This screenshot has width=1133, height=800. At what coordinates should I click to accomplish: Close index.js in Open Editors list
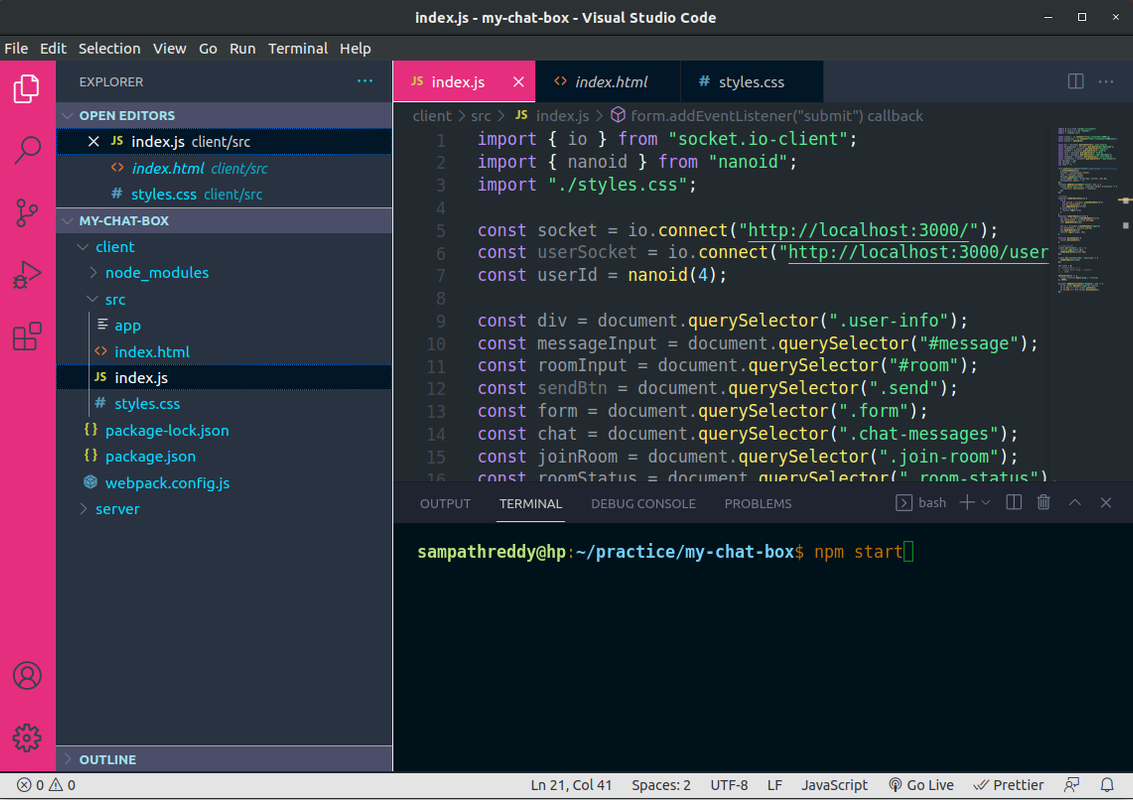point(93,142)
